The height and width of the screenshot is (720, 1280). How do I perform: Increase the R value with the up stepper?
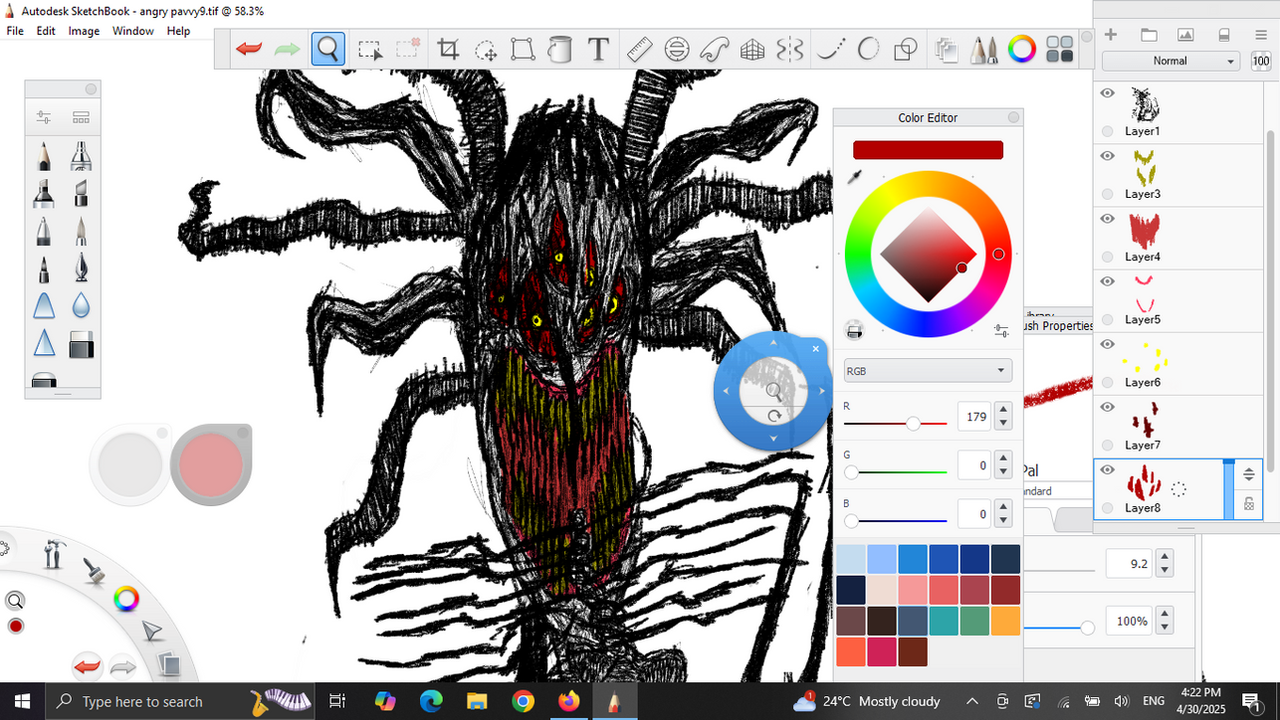pyautogui.click(x=1003, y=410)
